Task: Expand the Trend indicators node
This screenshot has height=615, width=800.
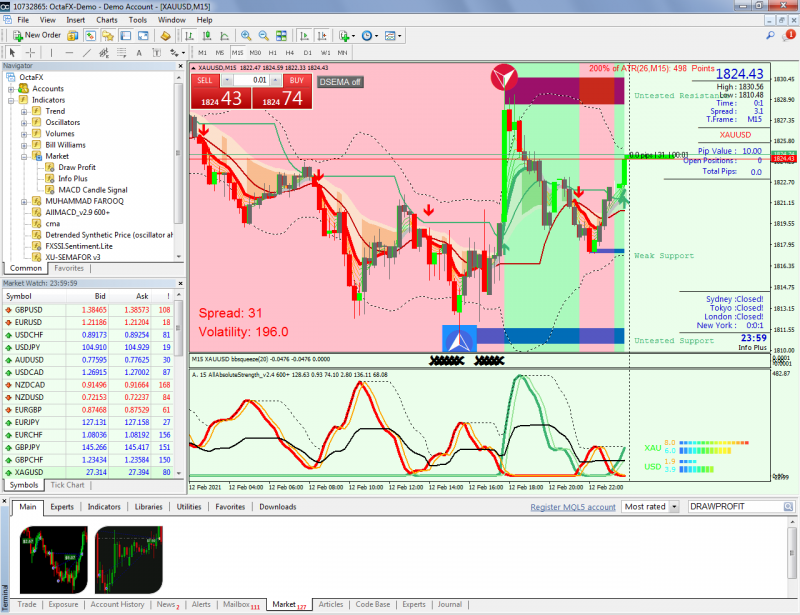Action: (24, 111)
